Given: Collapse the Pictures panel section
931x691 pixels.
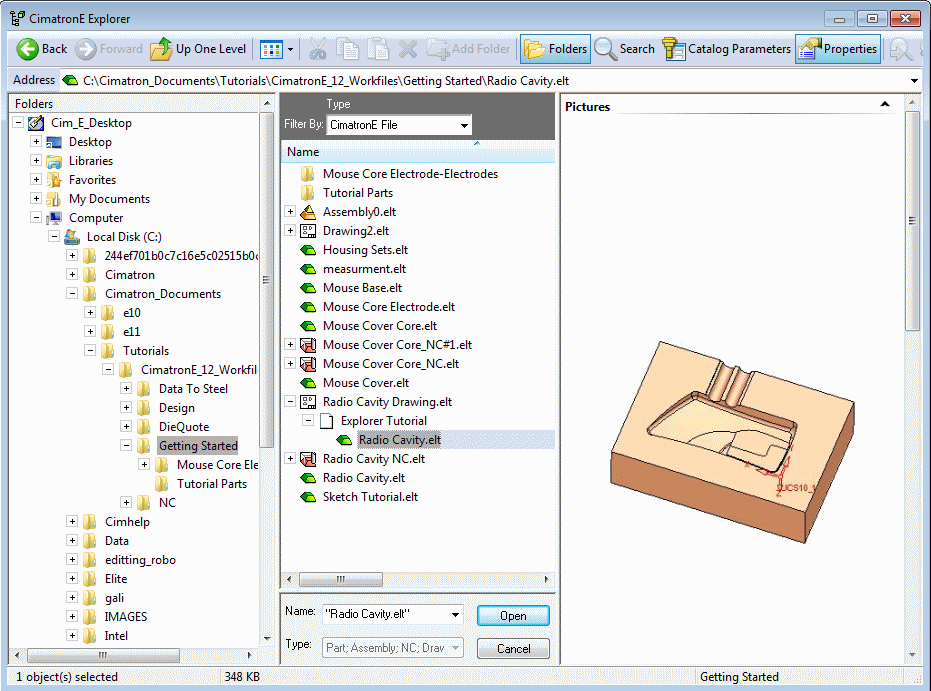Looking at the screenshot, I should click(x=884, y=105).
